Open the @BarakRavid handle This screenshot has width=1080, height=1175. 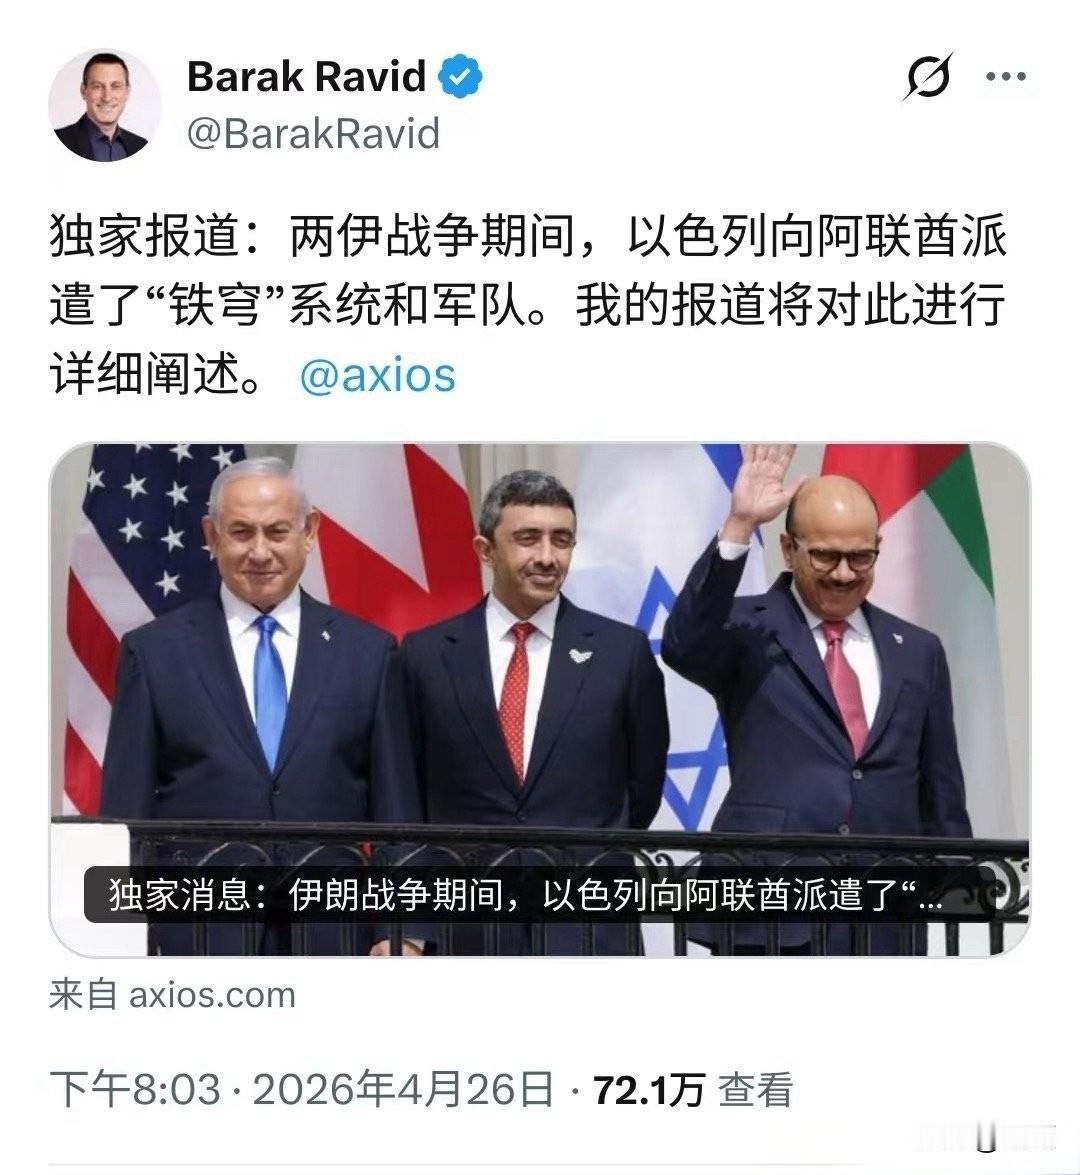click(x=313, y=133)
